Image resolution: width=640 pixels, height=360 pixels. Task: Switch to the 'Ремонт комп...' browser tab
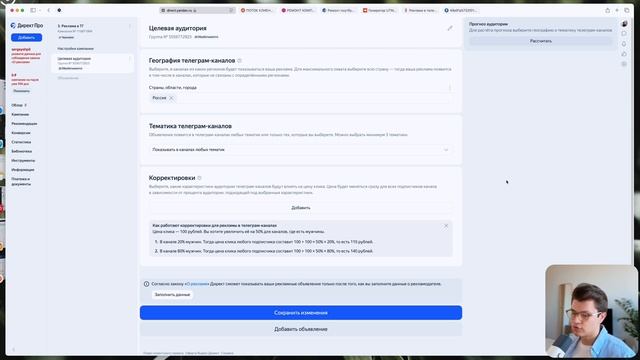(298, 10)
